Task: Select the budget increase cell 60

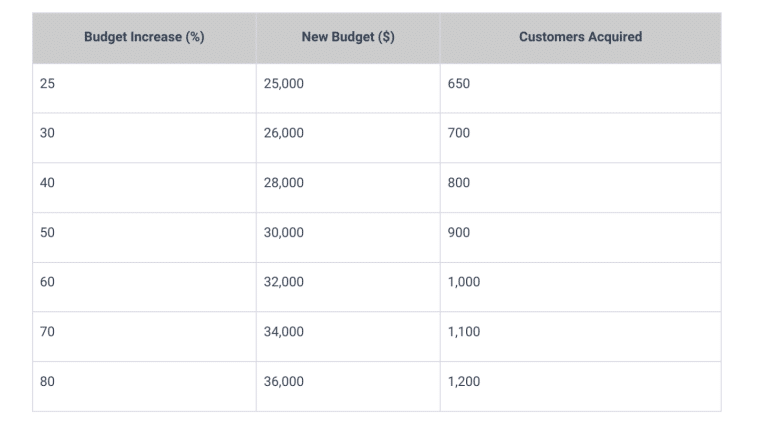Action: pyautogui.click(x=144, y=287)
